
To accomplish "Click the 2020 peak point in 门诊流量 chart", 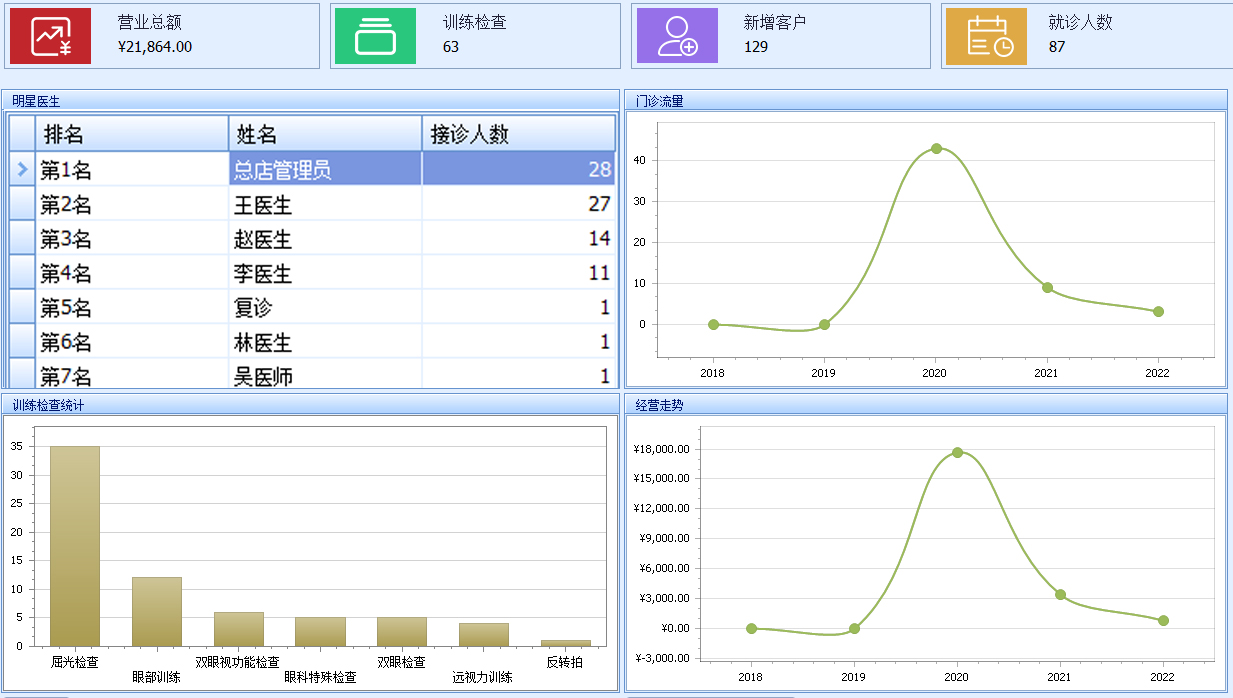I will tap(936, 148).
